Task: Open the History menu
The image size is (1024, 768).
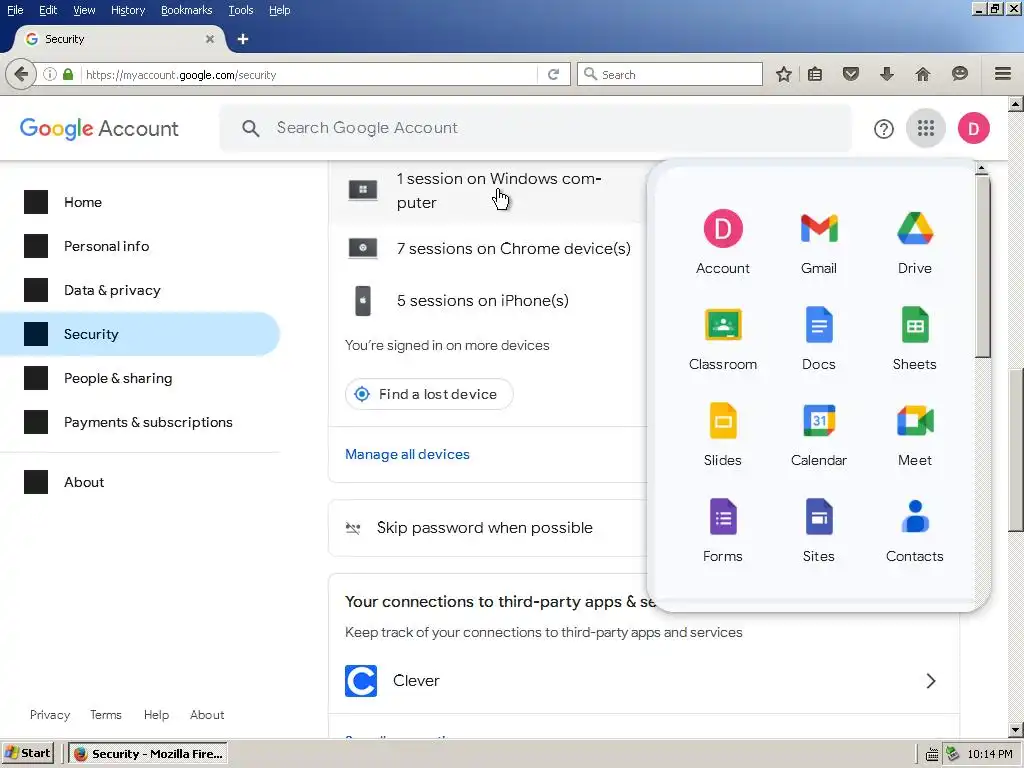Action: pos(127,10)
